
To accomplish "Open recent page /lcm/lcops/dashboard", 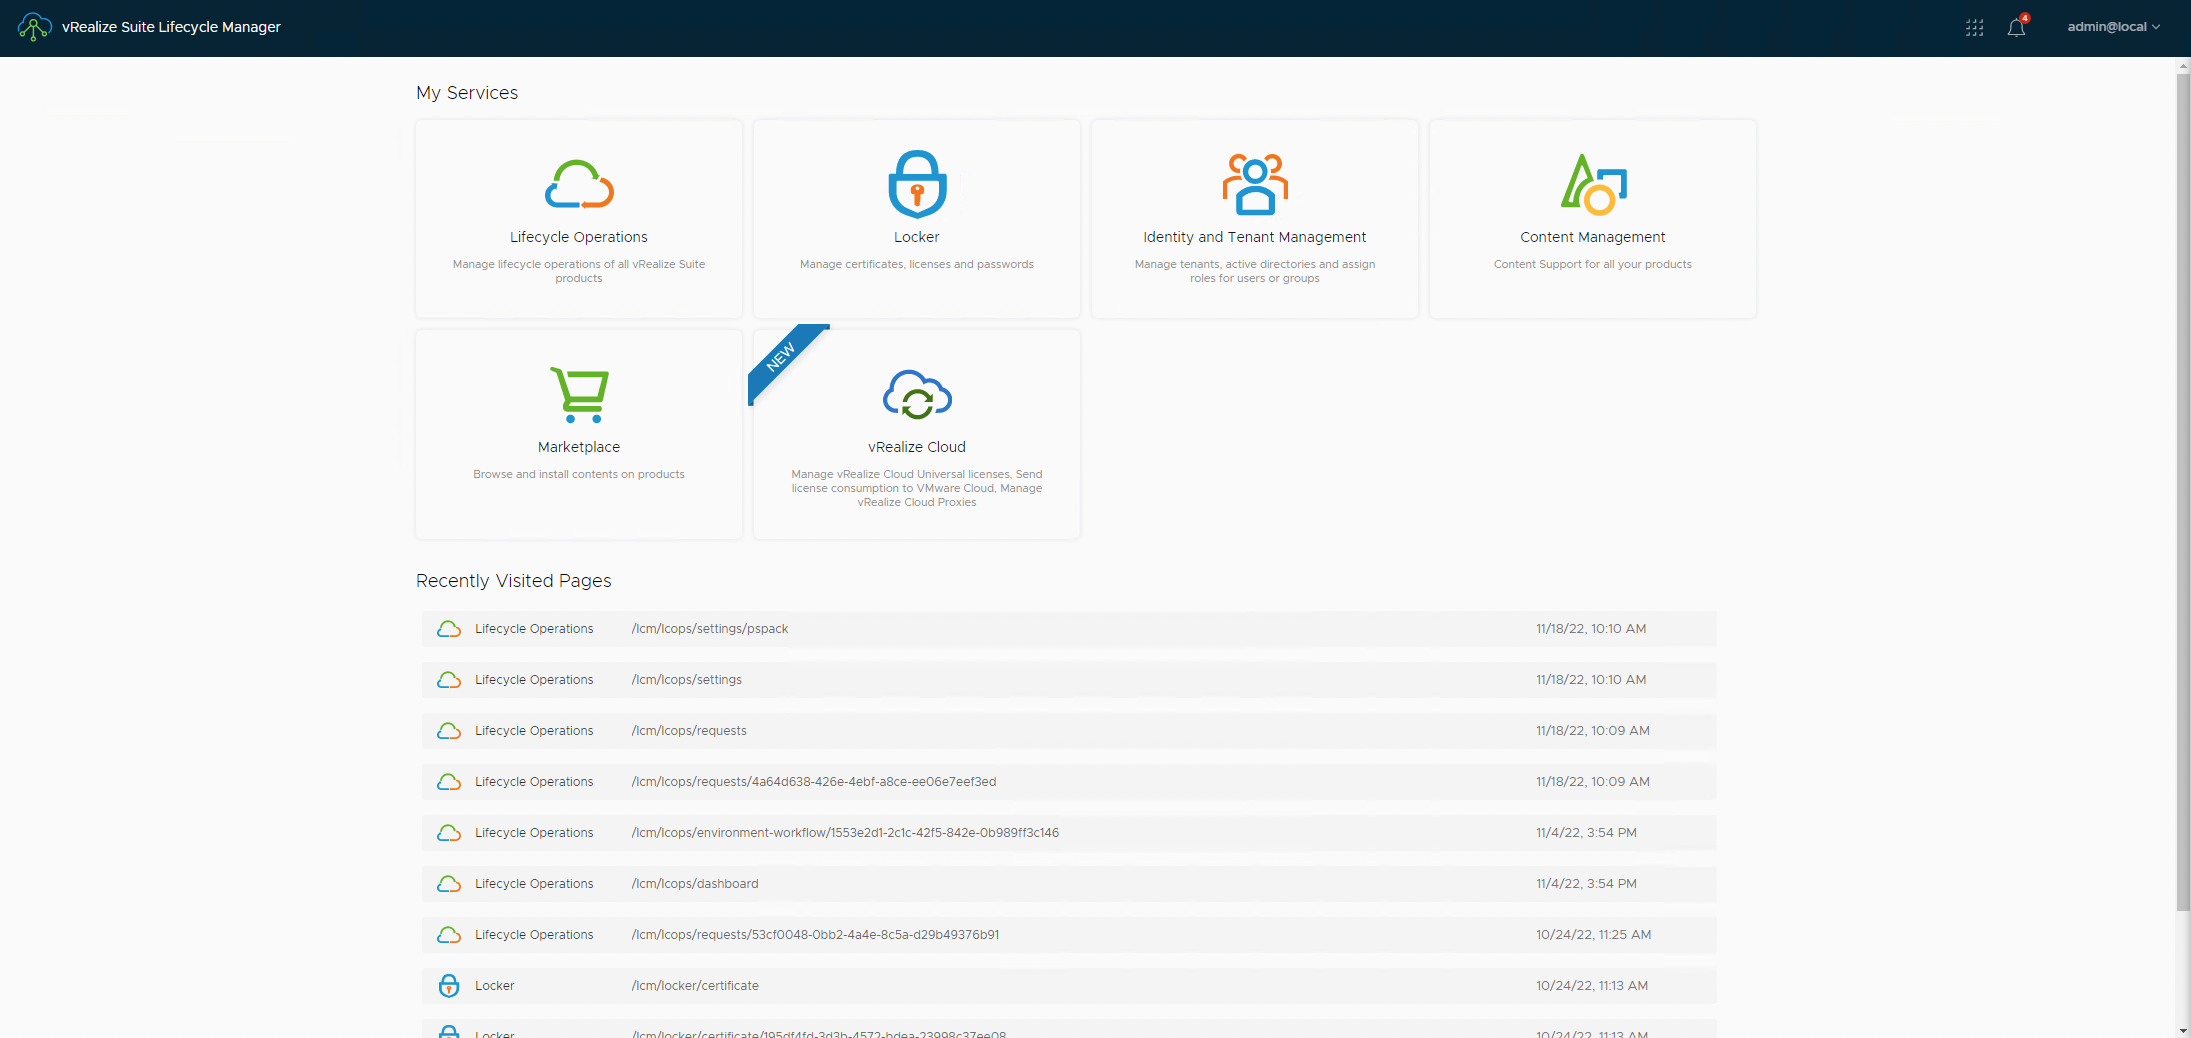I will point(695,884).
